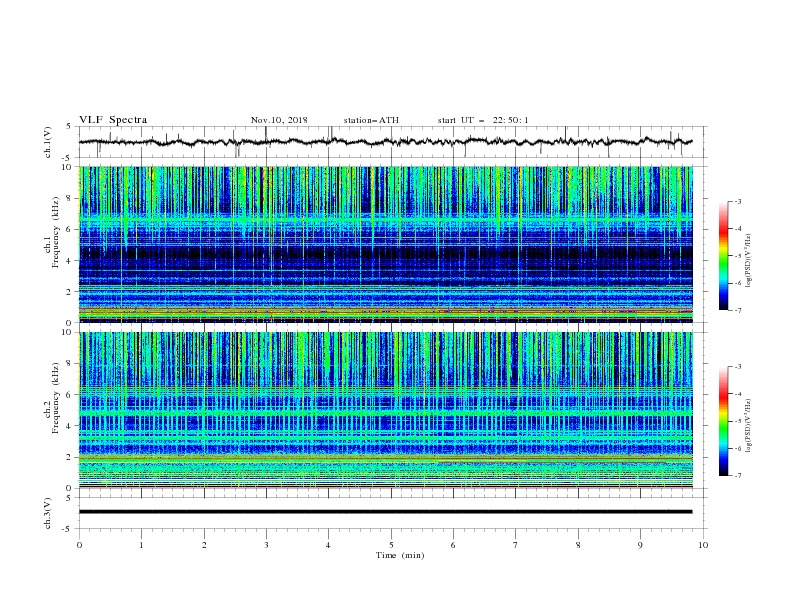The height and width of the screenshot is (612, 792).
Task: Click the '5' tick on the time axis
Action: click(391, 545)
